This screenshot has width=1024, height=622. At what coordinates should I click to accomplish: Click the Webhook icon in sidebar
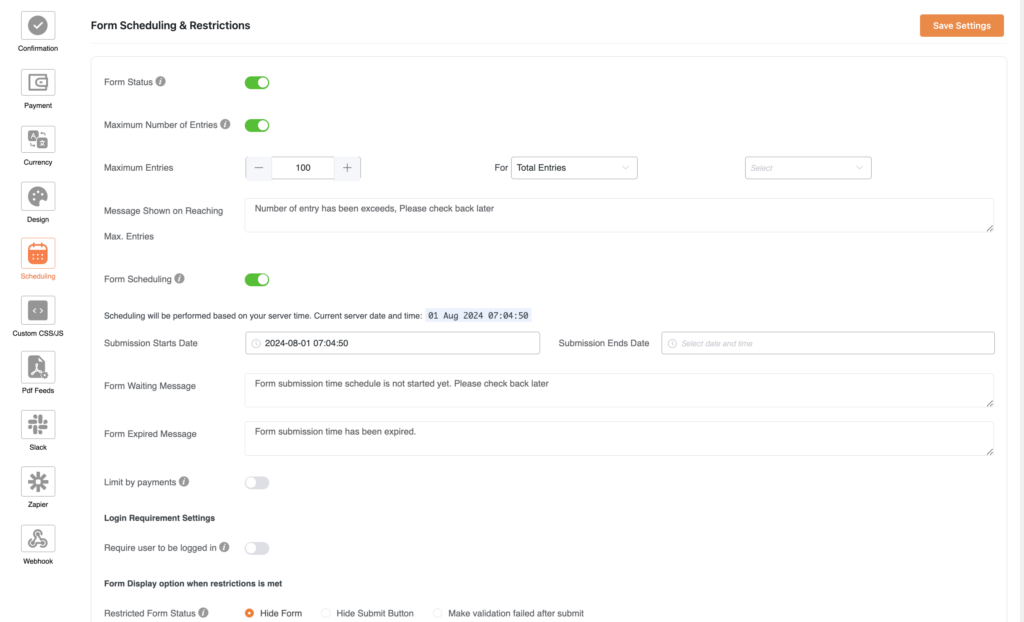(x=38, y=538)
